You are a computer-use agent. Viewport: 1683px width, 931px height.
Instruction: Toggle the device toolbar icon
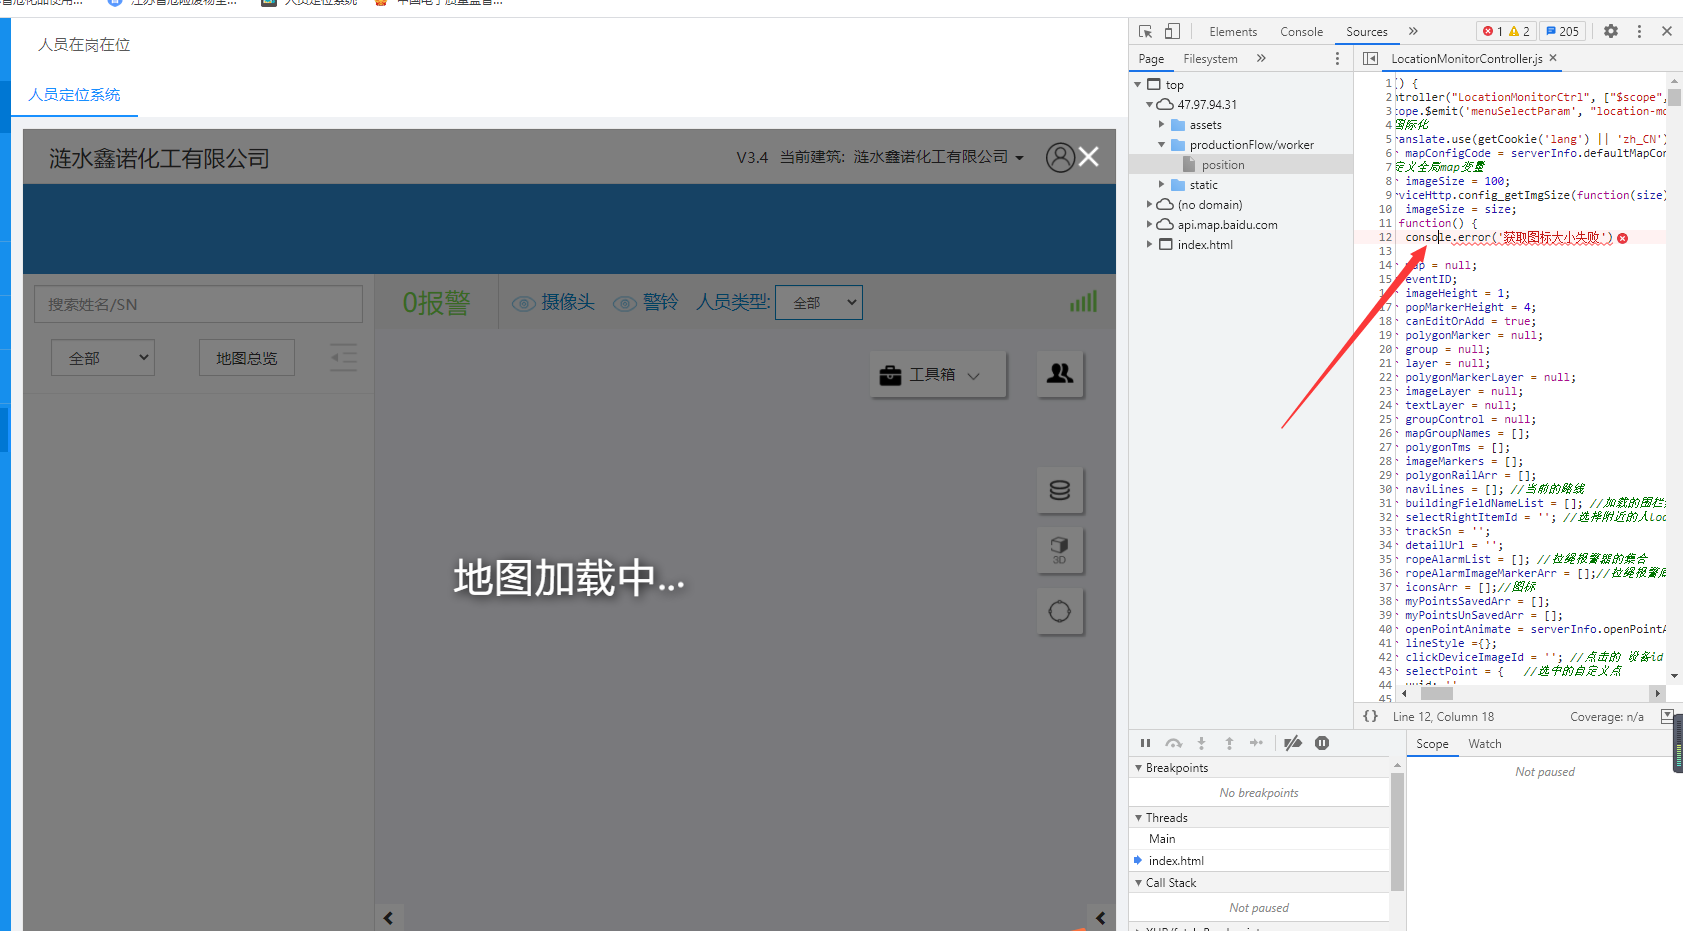[1172, 31]
